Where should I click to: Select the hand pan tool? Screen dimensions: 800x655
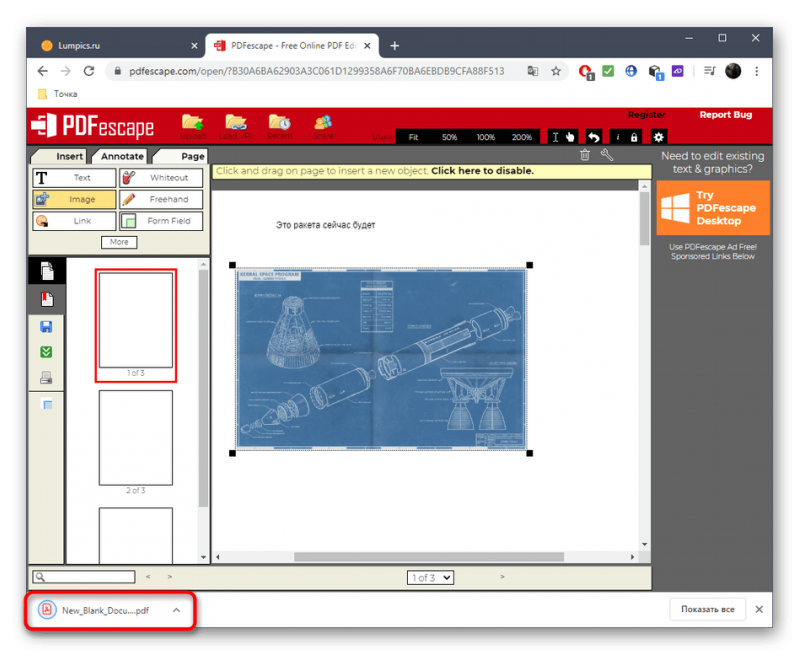tap(569, 137)
